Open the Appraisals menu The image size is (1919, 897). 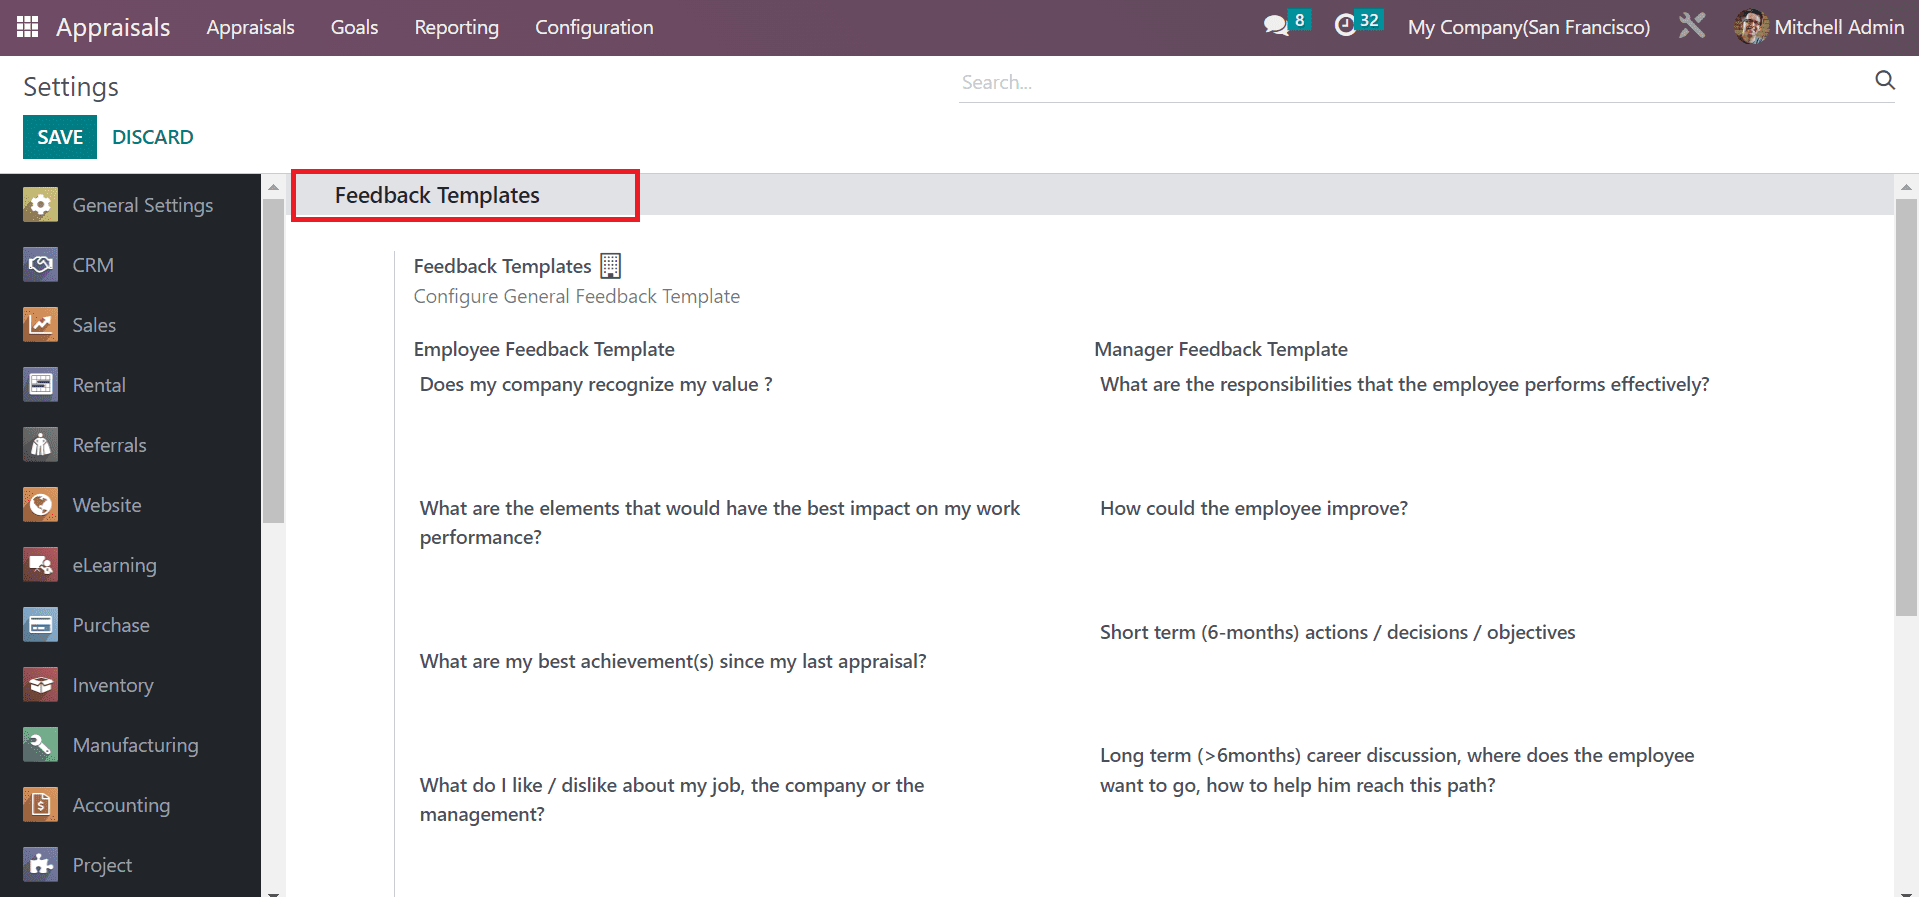point(250,27)
